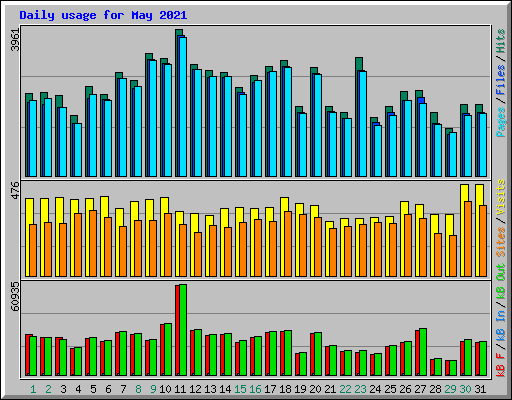Click day 6 on the x-axis
Viewport: 512px width, 400px height.
coord(108,389)
